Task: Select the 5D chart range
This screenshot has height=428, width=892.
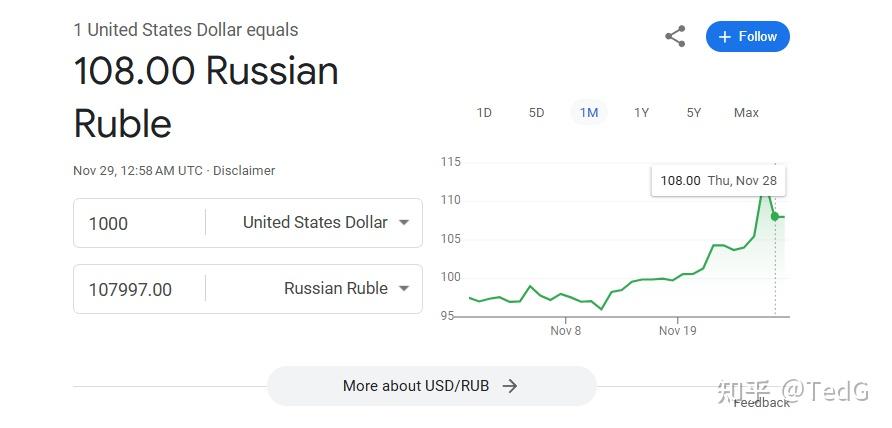Action: 536,113
